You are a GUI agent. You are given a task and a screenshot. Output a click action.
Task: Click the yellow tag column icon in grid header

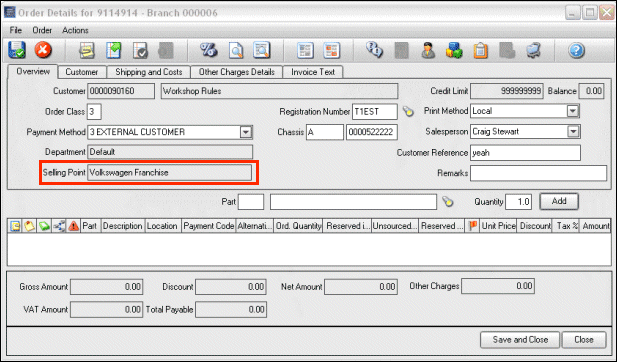coord(30,226)
